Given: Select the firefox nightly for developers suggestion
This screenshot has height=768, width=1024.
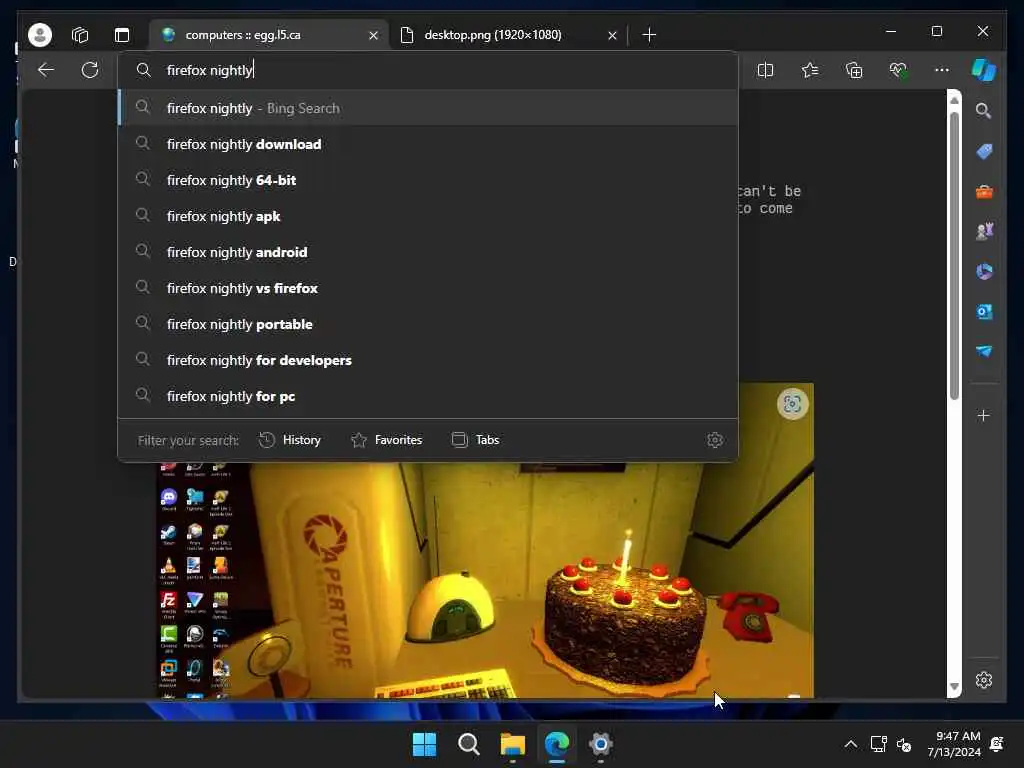Looking at the screenshot, I should (x=428, y=360).
